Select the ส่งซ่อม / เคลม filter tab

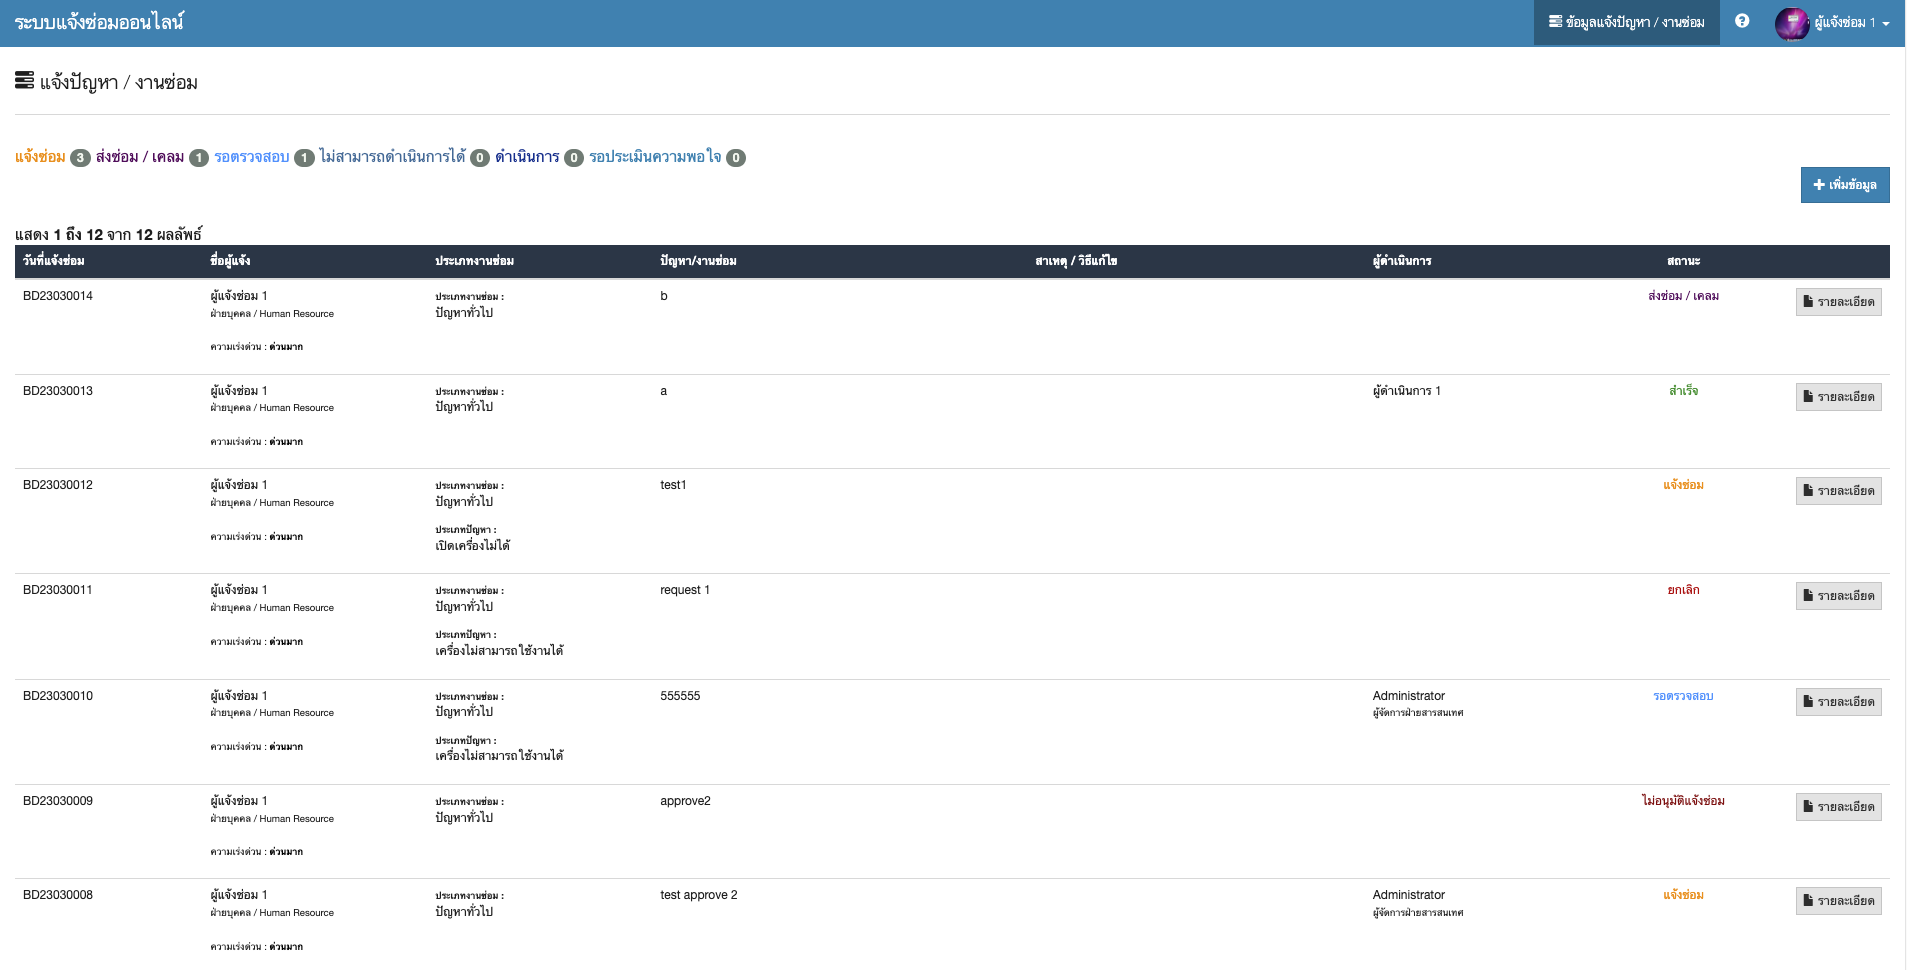pyautogui.click(x=140, y=157)
